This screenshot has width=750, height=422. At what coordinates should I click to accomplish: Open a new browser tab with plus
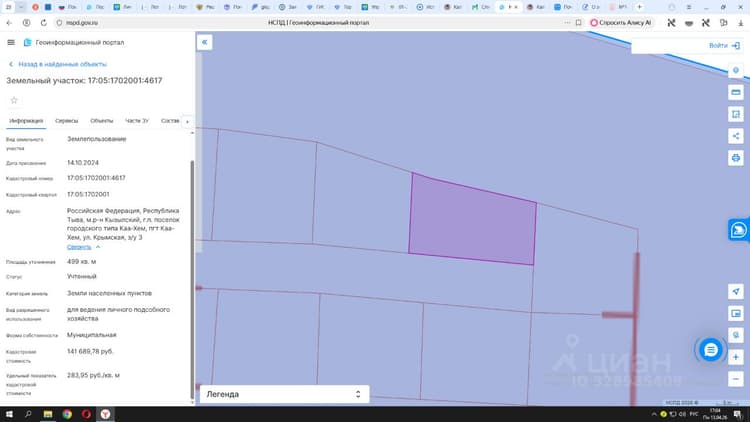pyautogui.click(x=639, y=7)
